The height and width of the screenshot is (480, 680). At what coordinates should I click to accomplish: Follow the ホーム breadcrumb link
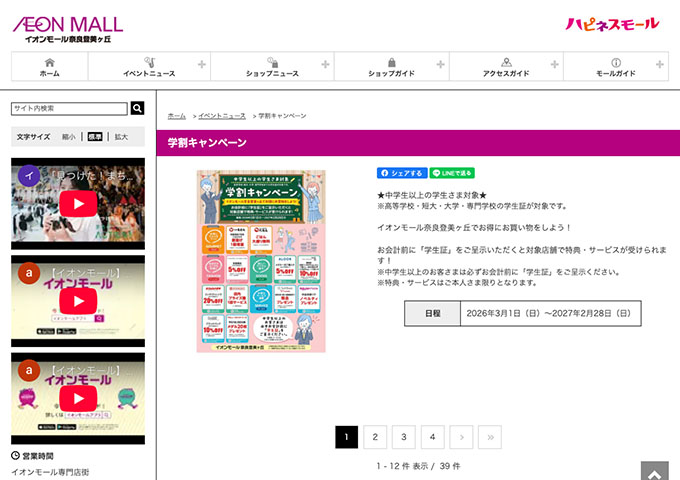coord(177,116)
